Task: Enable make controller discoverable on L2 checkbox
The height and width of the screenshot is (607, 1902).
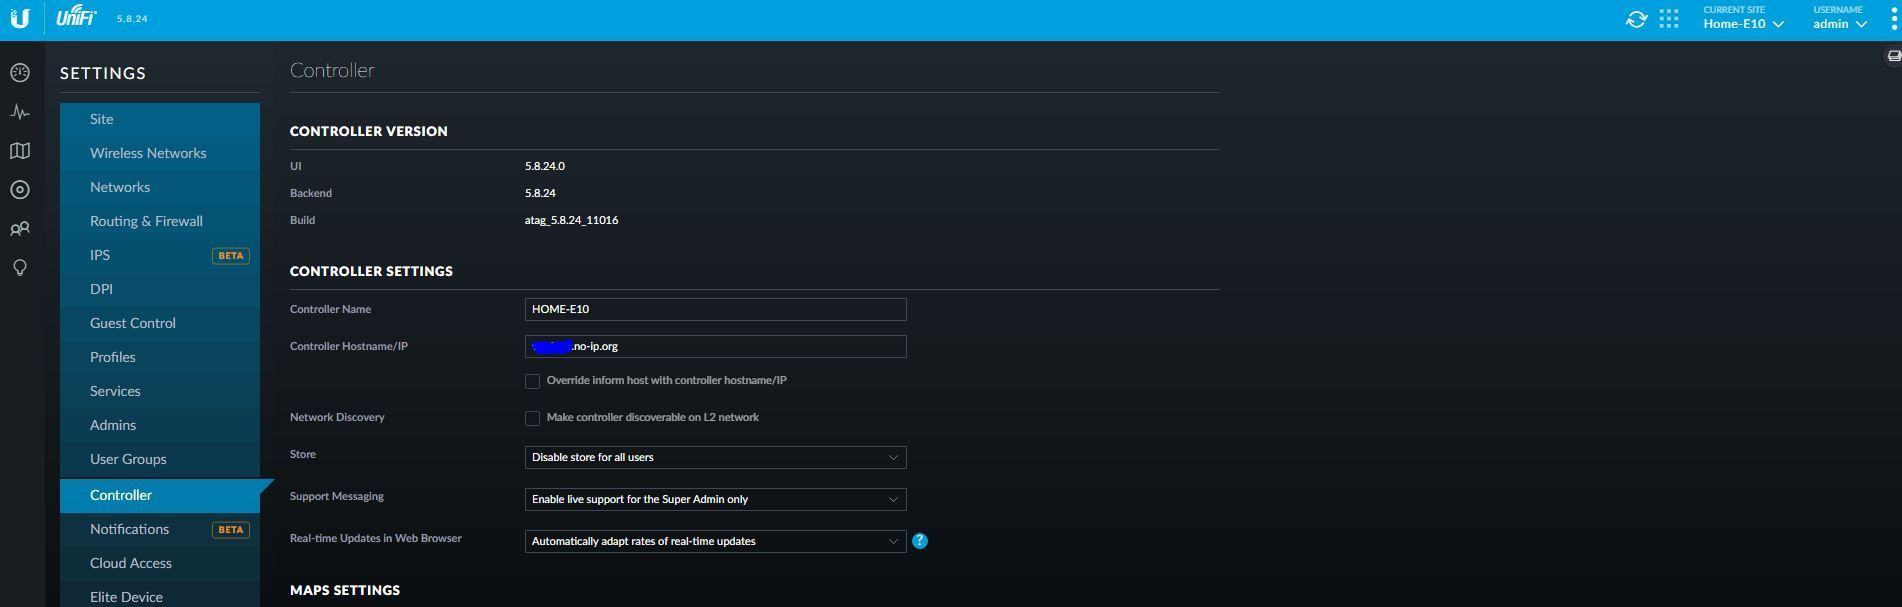Action: coord(533,418)
